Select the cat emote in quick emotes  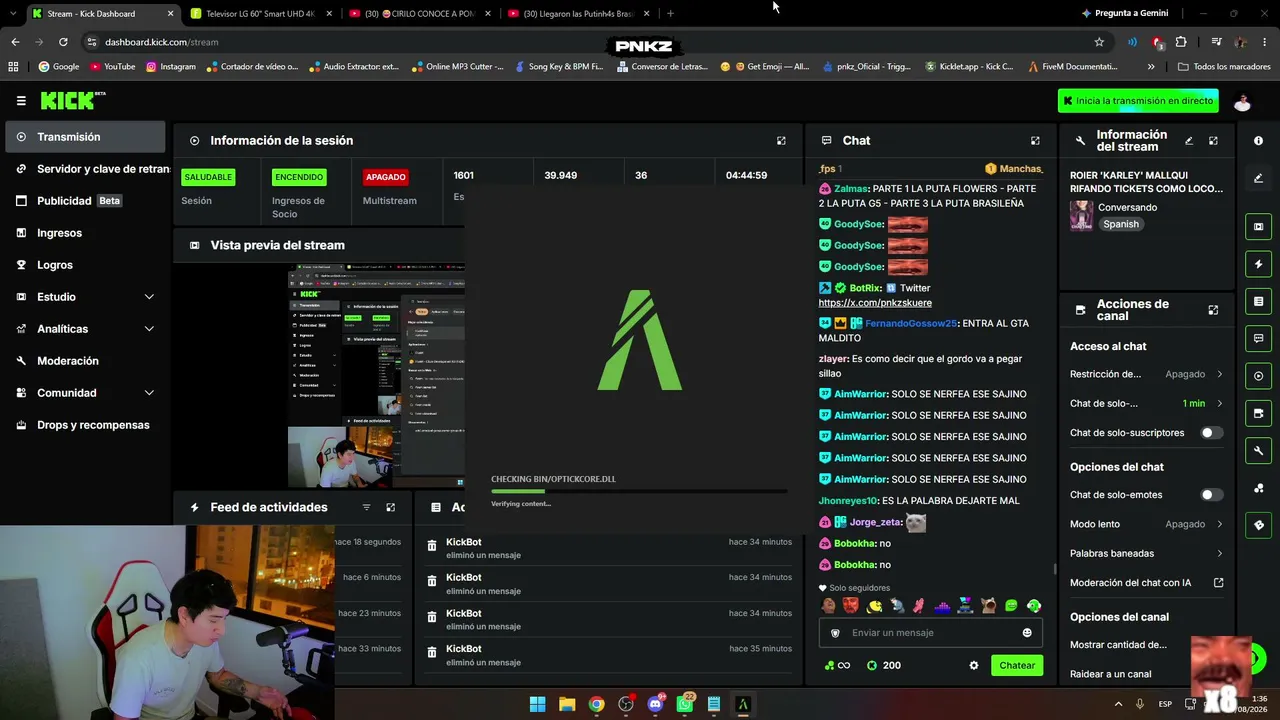988,606
